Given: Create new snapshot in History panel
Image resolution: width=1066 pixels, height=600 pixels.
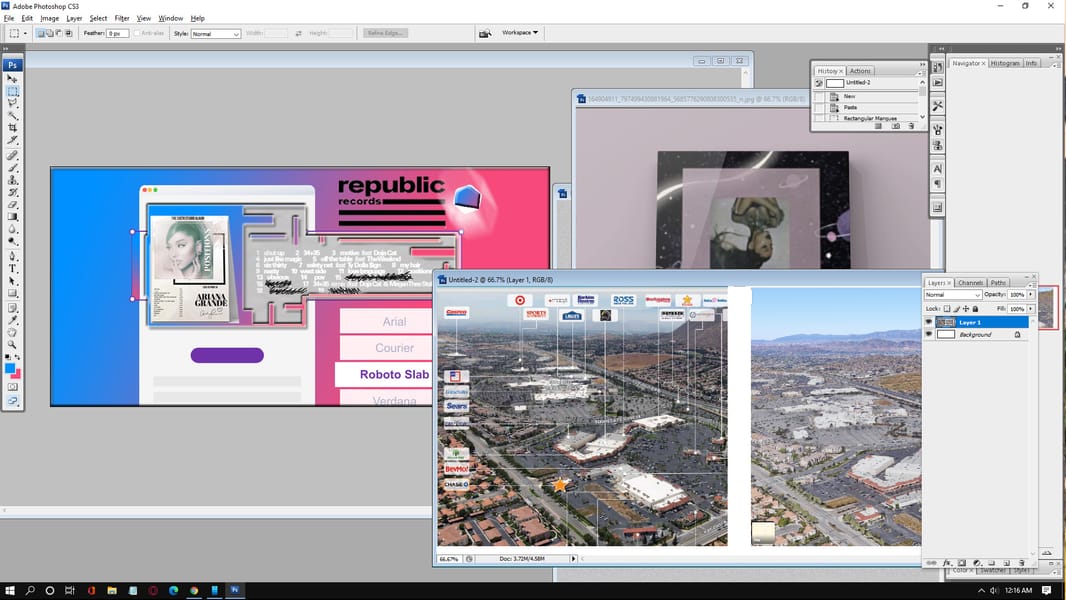Looking at the screenshot, I should click(x=895, y=126).
